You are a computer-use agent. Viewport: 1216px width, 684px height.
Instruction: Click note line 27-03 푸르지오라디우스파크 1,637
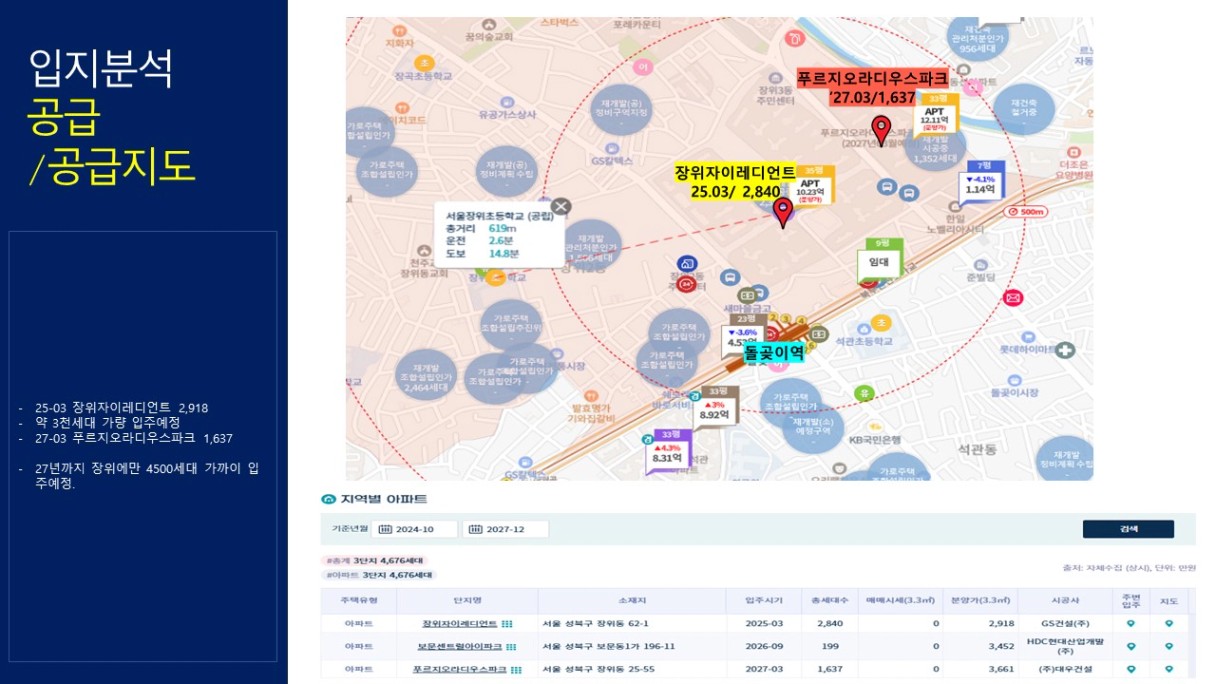(133, 438)
